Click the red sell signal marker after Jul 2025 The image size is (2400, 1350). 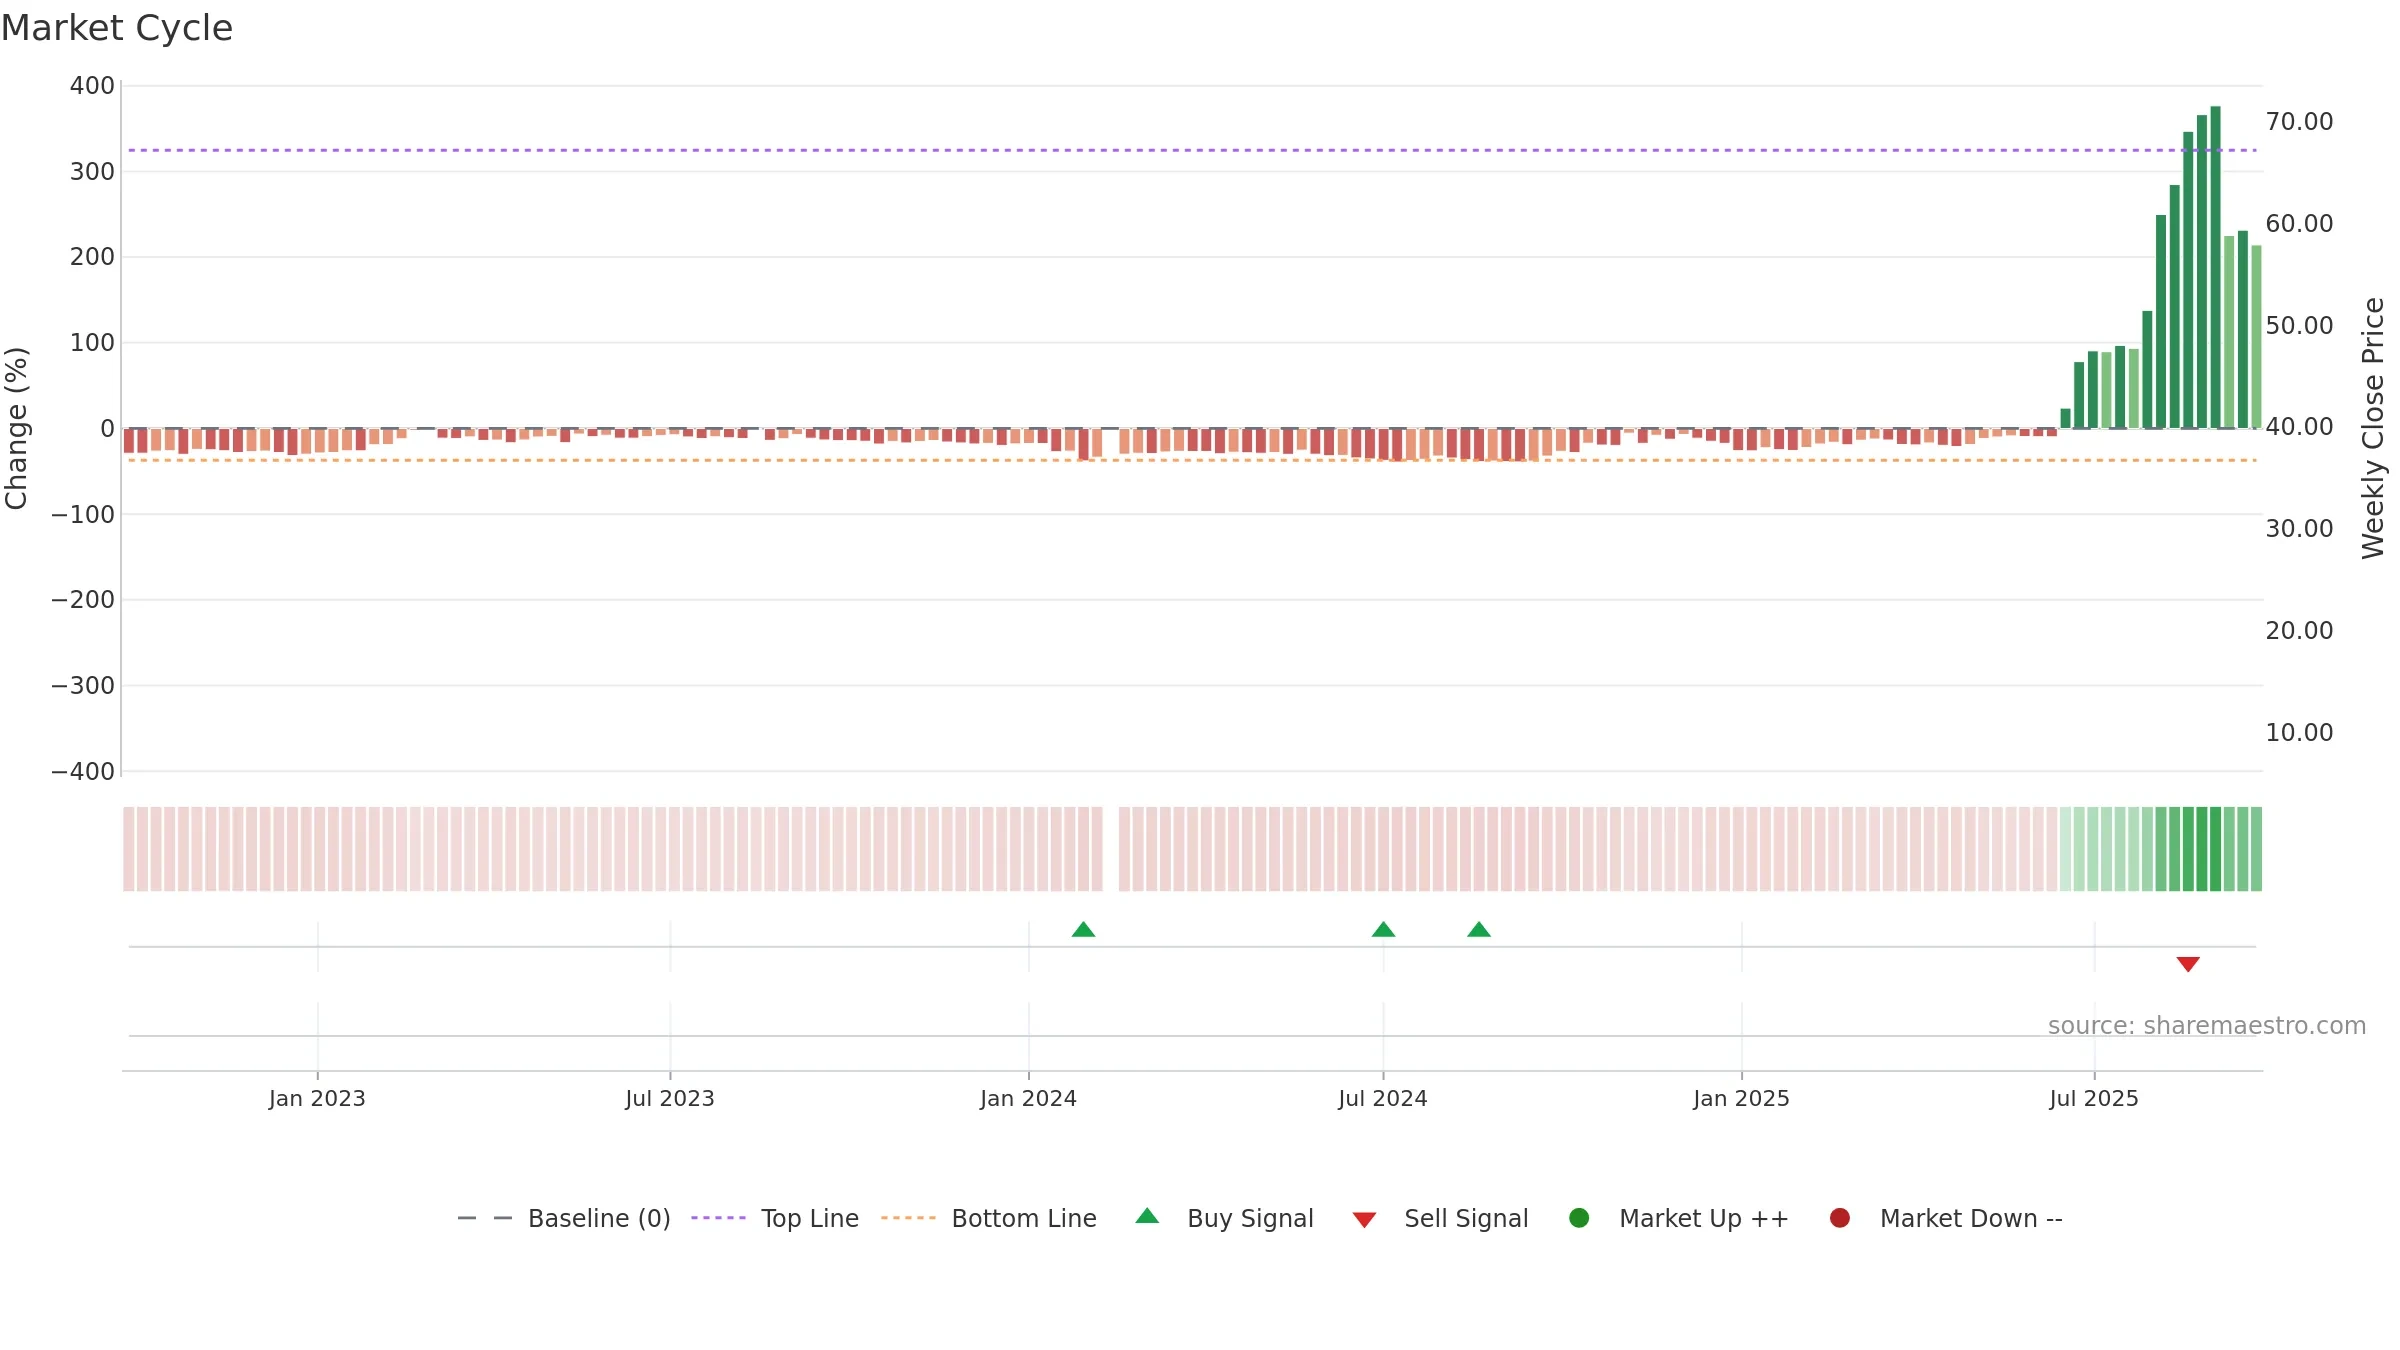tap(2188, 964)
